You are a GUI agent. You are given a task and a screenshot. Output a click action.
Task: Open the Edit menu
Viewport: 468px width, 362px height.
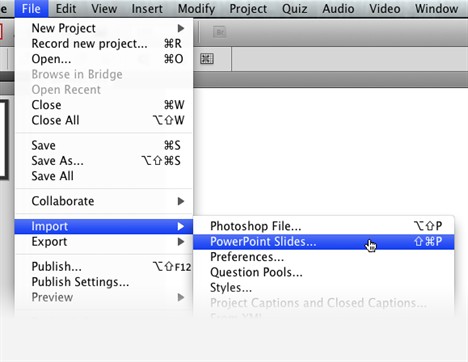(66, 9)
